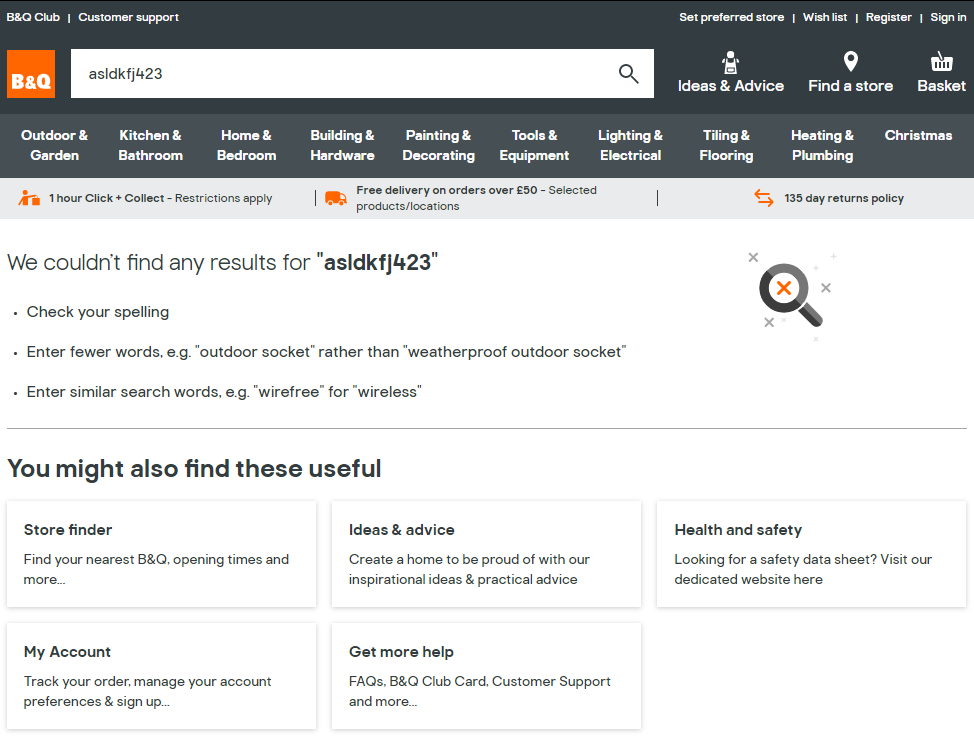This screenshot has height=747, width=974.
Task: Click Set preferred store
Action: pyautogui.click(x=731, y=17)
